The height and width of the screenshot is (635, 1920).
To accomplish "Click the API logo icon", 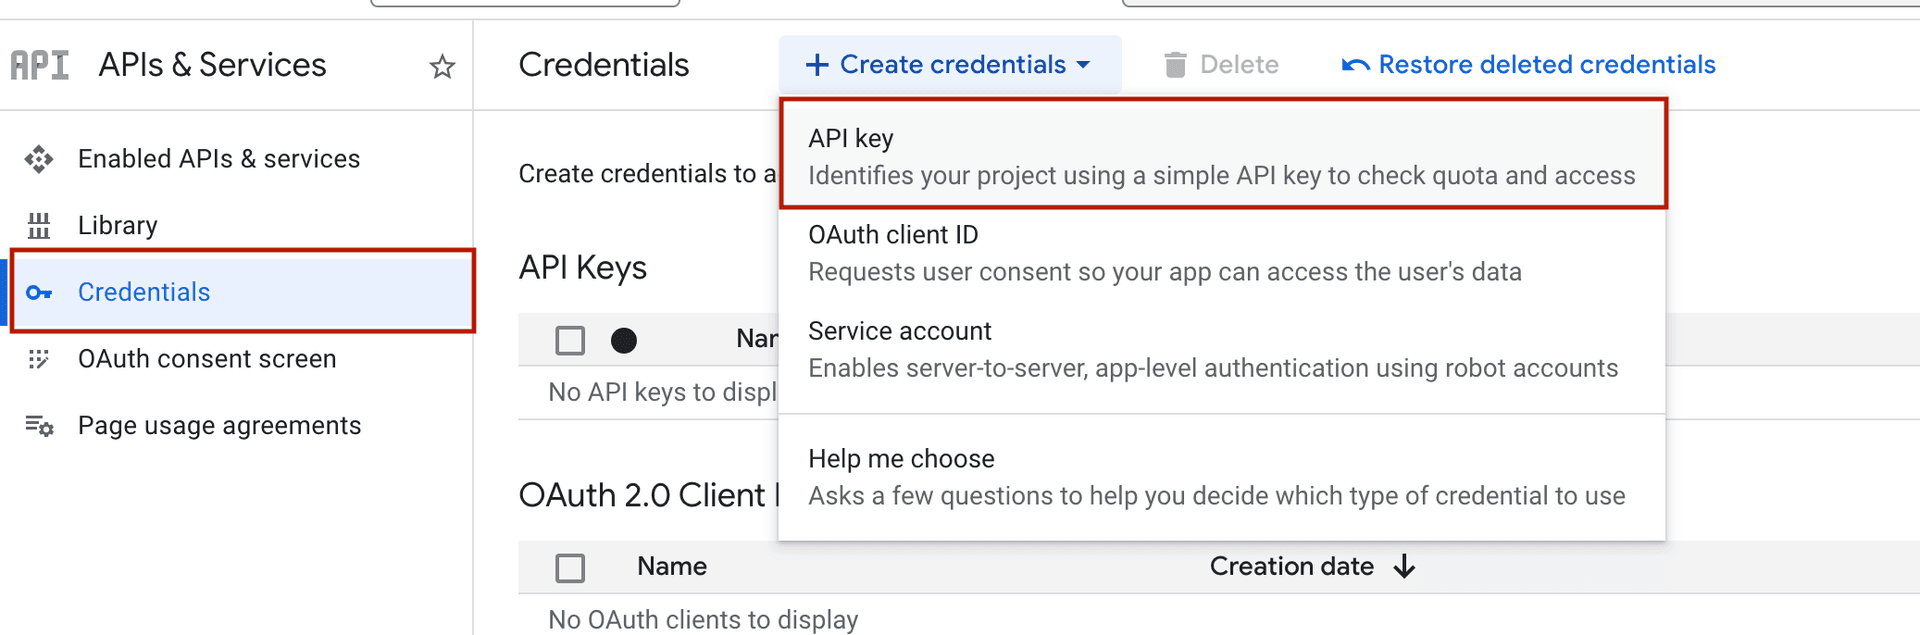I will point(39,64).
